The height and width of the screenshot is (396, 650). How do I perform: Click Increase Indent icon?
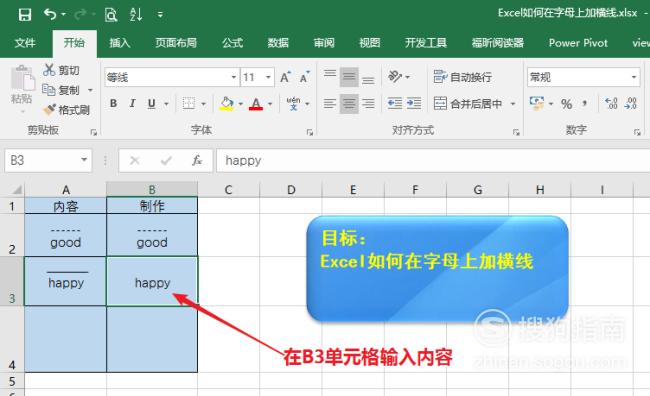[414, 103]
